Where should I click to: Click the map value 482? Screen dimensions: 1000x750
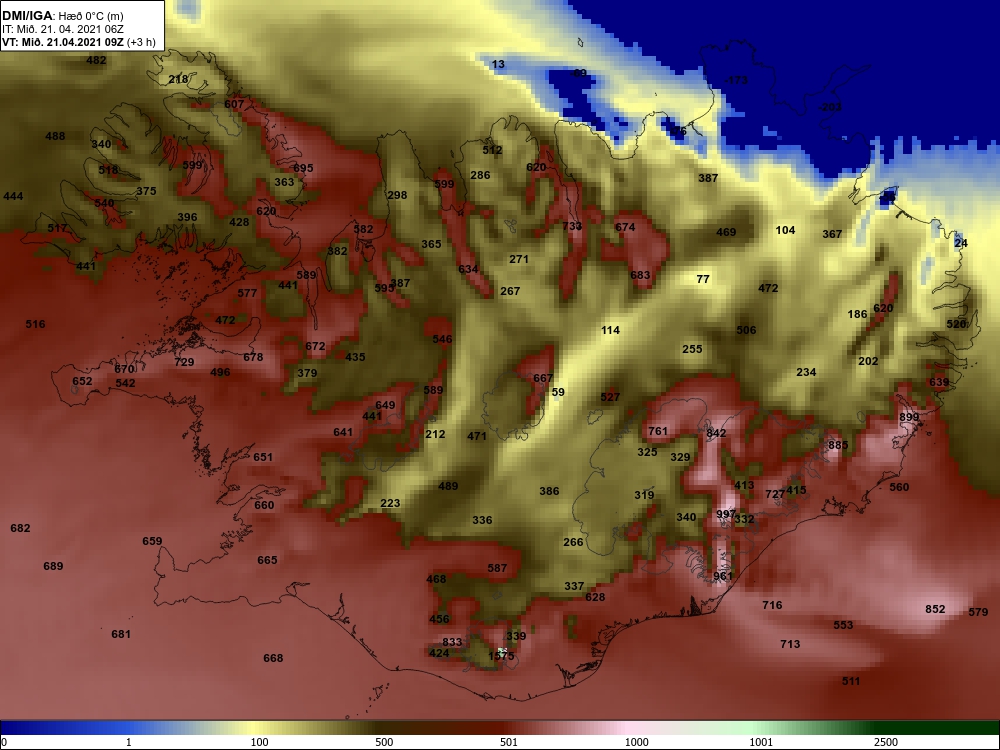pos(96,60)
